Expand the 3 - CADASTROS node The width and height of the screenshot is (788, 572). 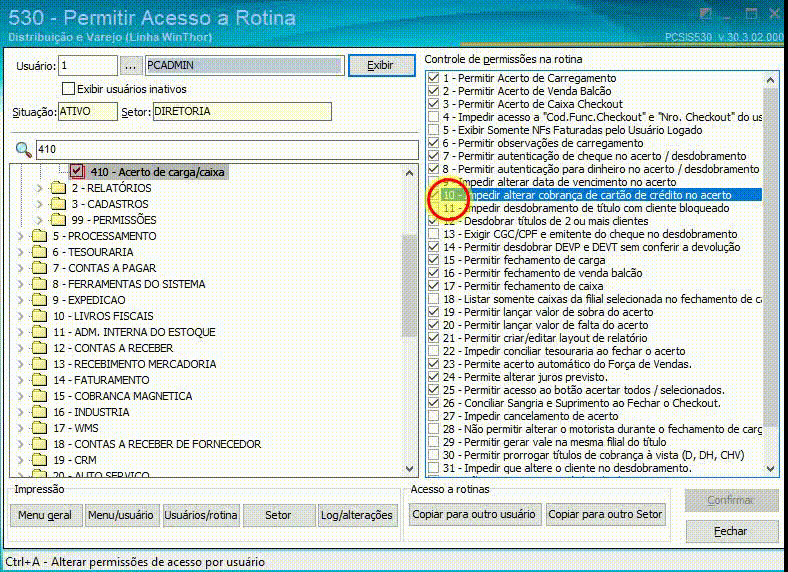[x=39, y=204]
